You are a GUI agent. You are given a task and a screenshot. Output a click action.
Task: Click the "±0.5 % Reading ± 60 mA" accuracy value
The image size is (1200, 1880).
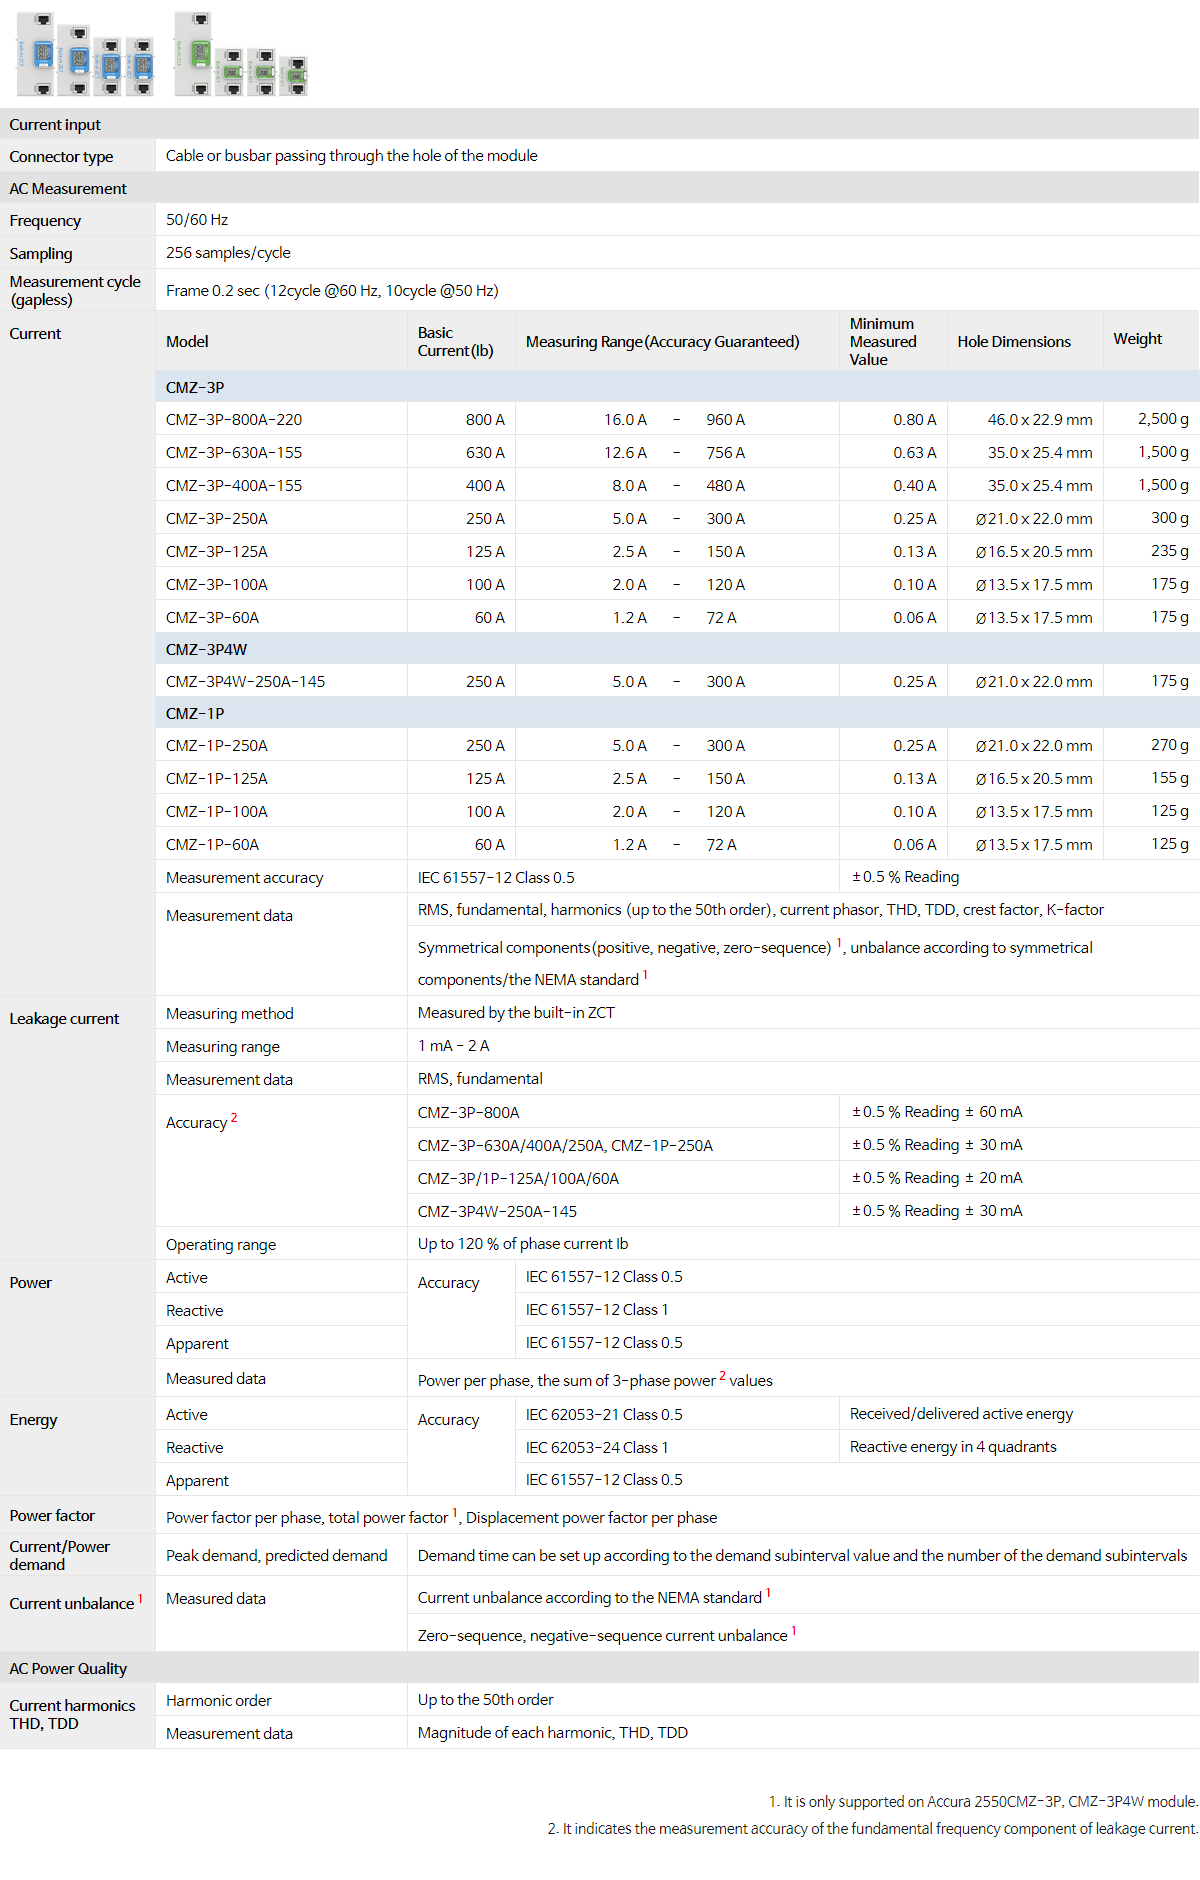[937, 1112]
